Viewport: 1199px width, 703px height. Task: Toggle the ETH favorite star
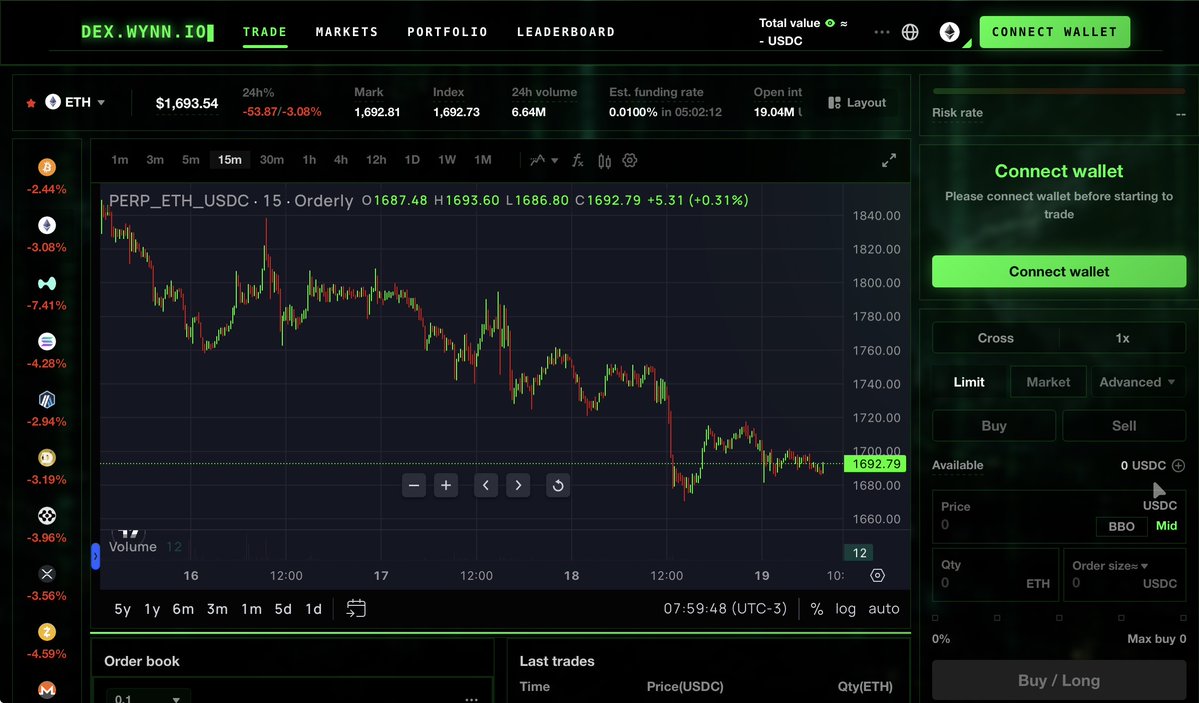[31, 103]
